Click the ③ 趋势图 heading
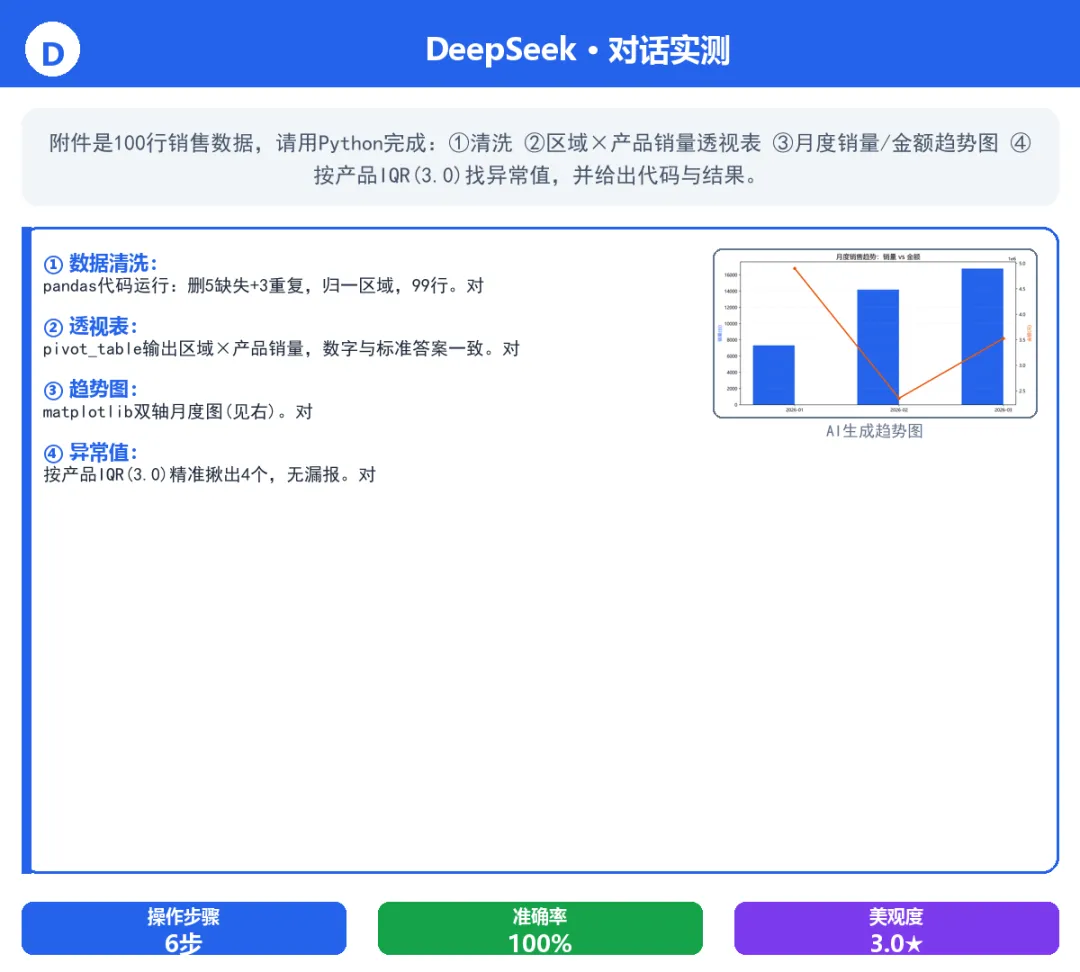The image size is (1080, 972). (x=90, y=390)
